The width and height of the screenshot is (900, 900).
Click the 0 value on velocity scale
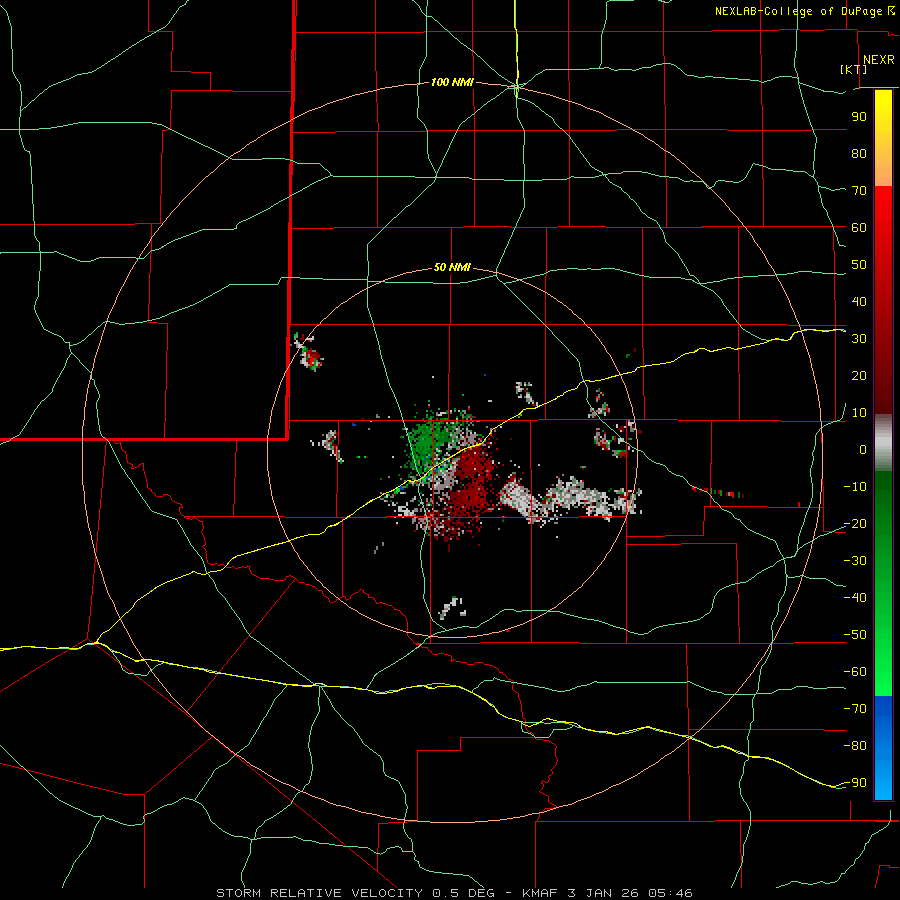point(863,449)
